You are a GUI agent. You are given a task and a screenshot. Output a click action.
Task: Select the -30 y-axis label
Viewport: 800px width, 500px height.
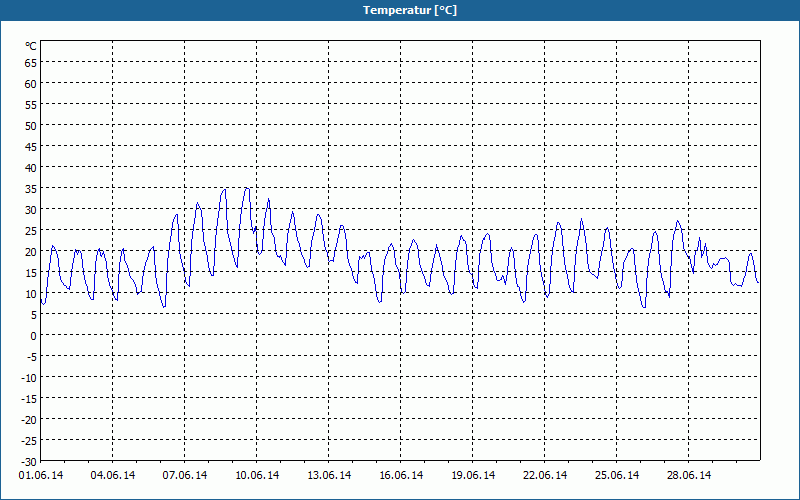pyautogui.click(x=29, y=462)
